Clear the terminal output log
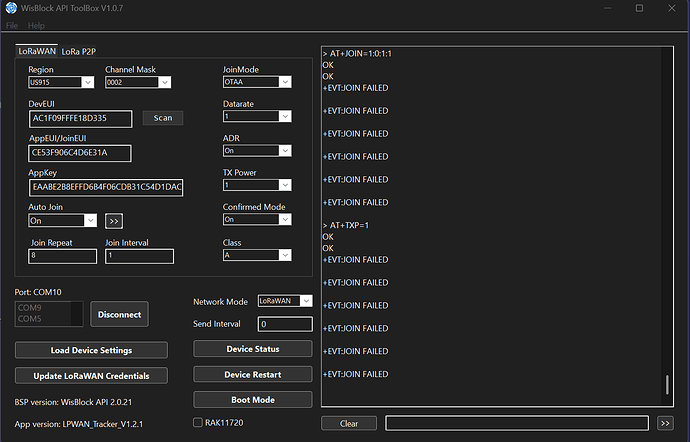This screenshot has width=690, height=442. click(349, 423)
